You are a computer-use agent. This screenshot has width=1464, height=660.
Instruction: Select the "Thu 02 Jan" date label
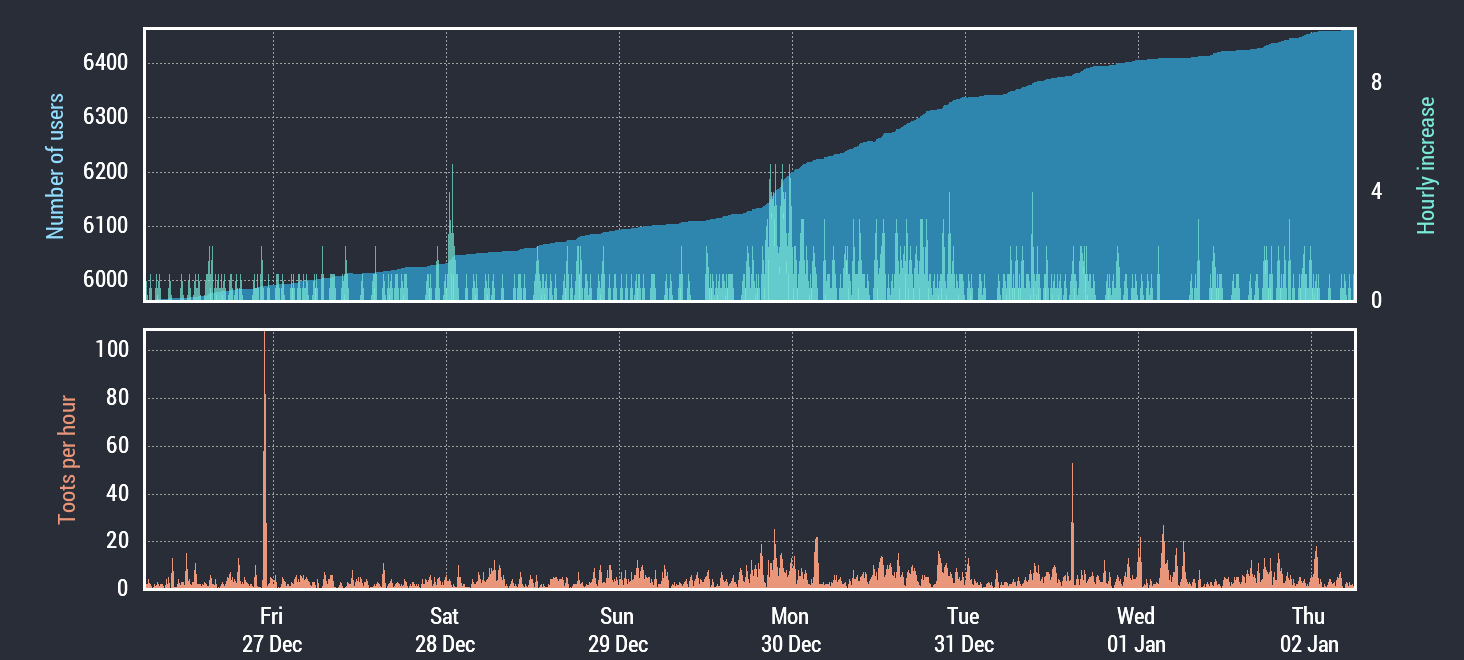coord(1309,630)
